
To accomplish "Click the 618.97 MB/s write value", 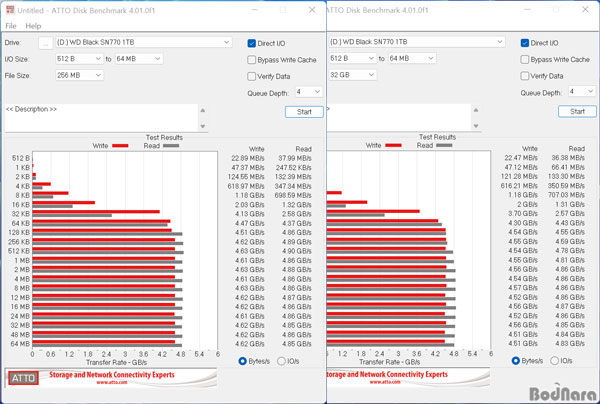I will 246,186.
